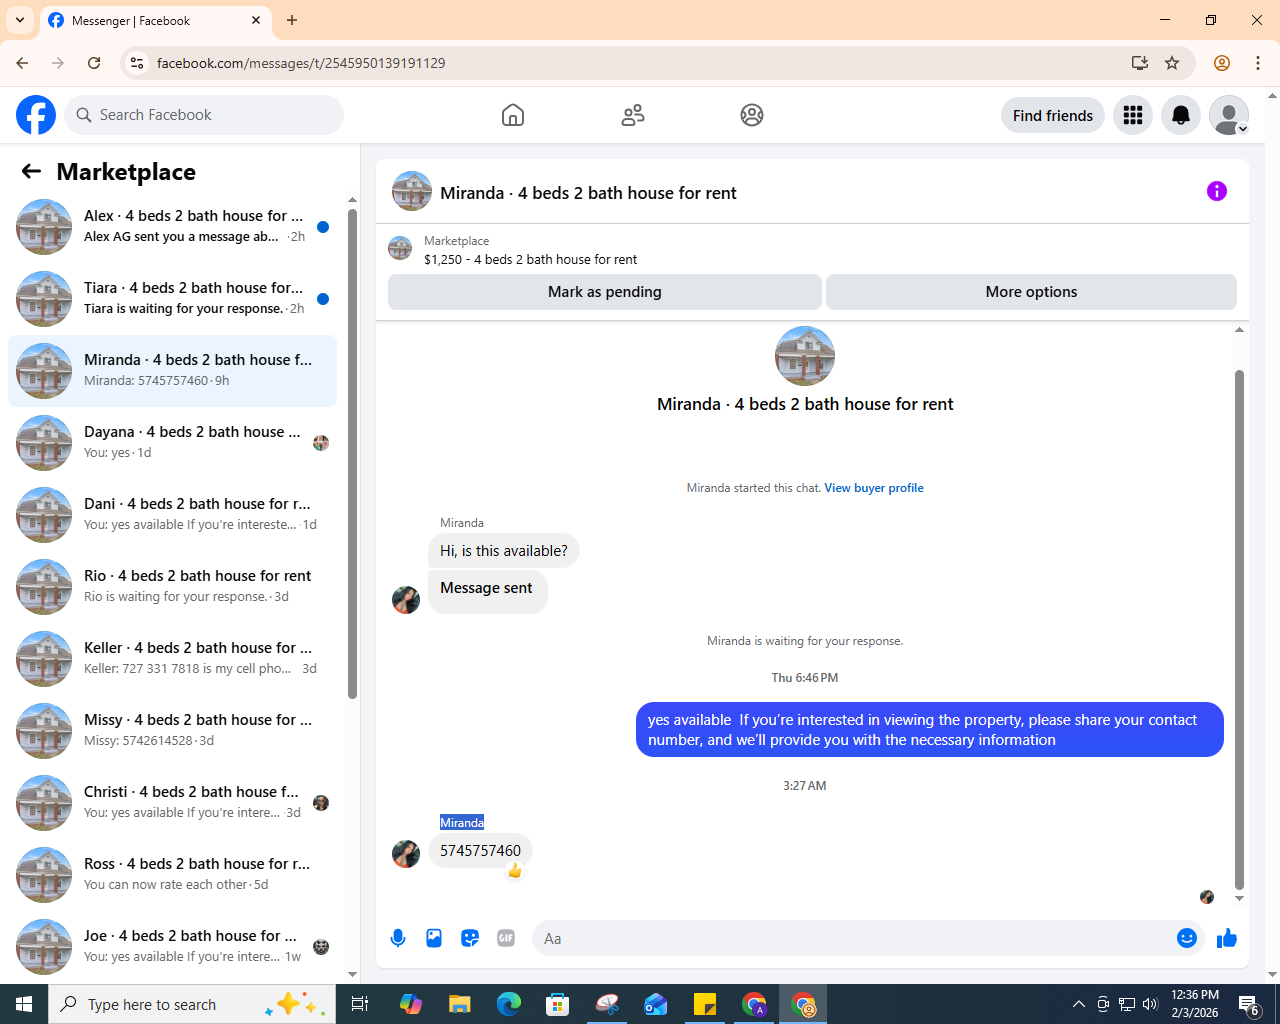Click the Windows taskbar search box
Screen dimensions: 1280x1024
click(192, 1004)
